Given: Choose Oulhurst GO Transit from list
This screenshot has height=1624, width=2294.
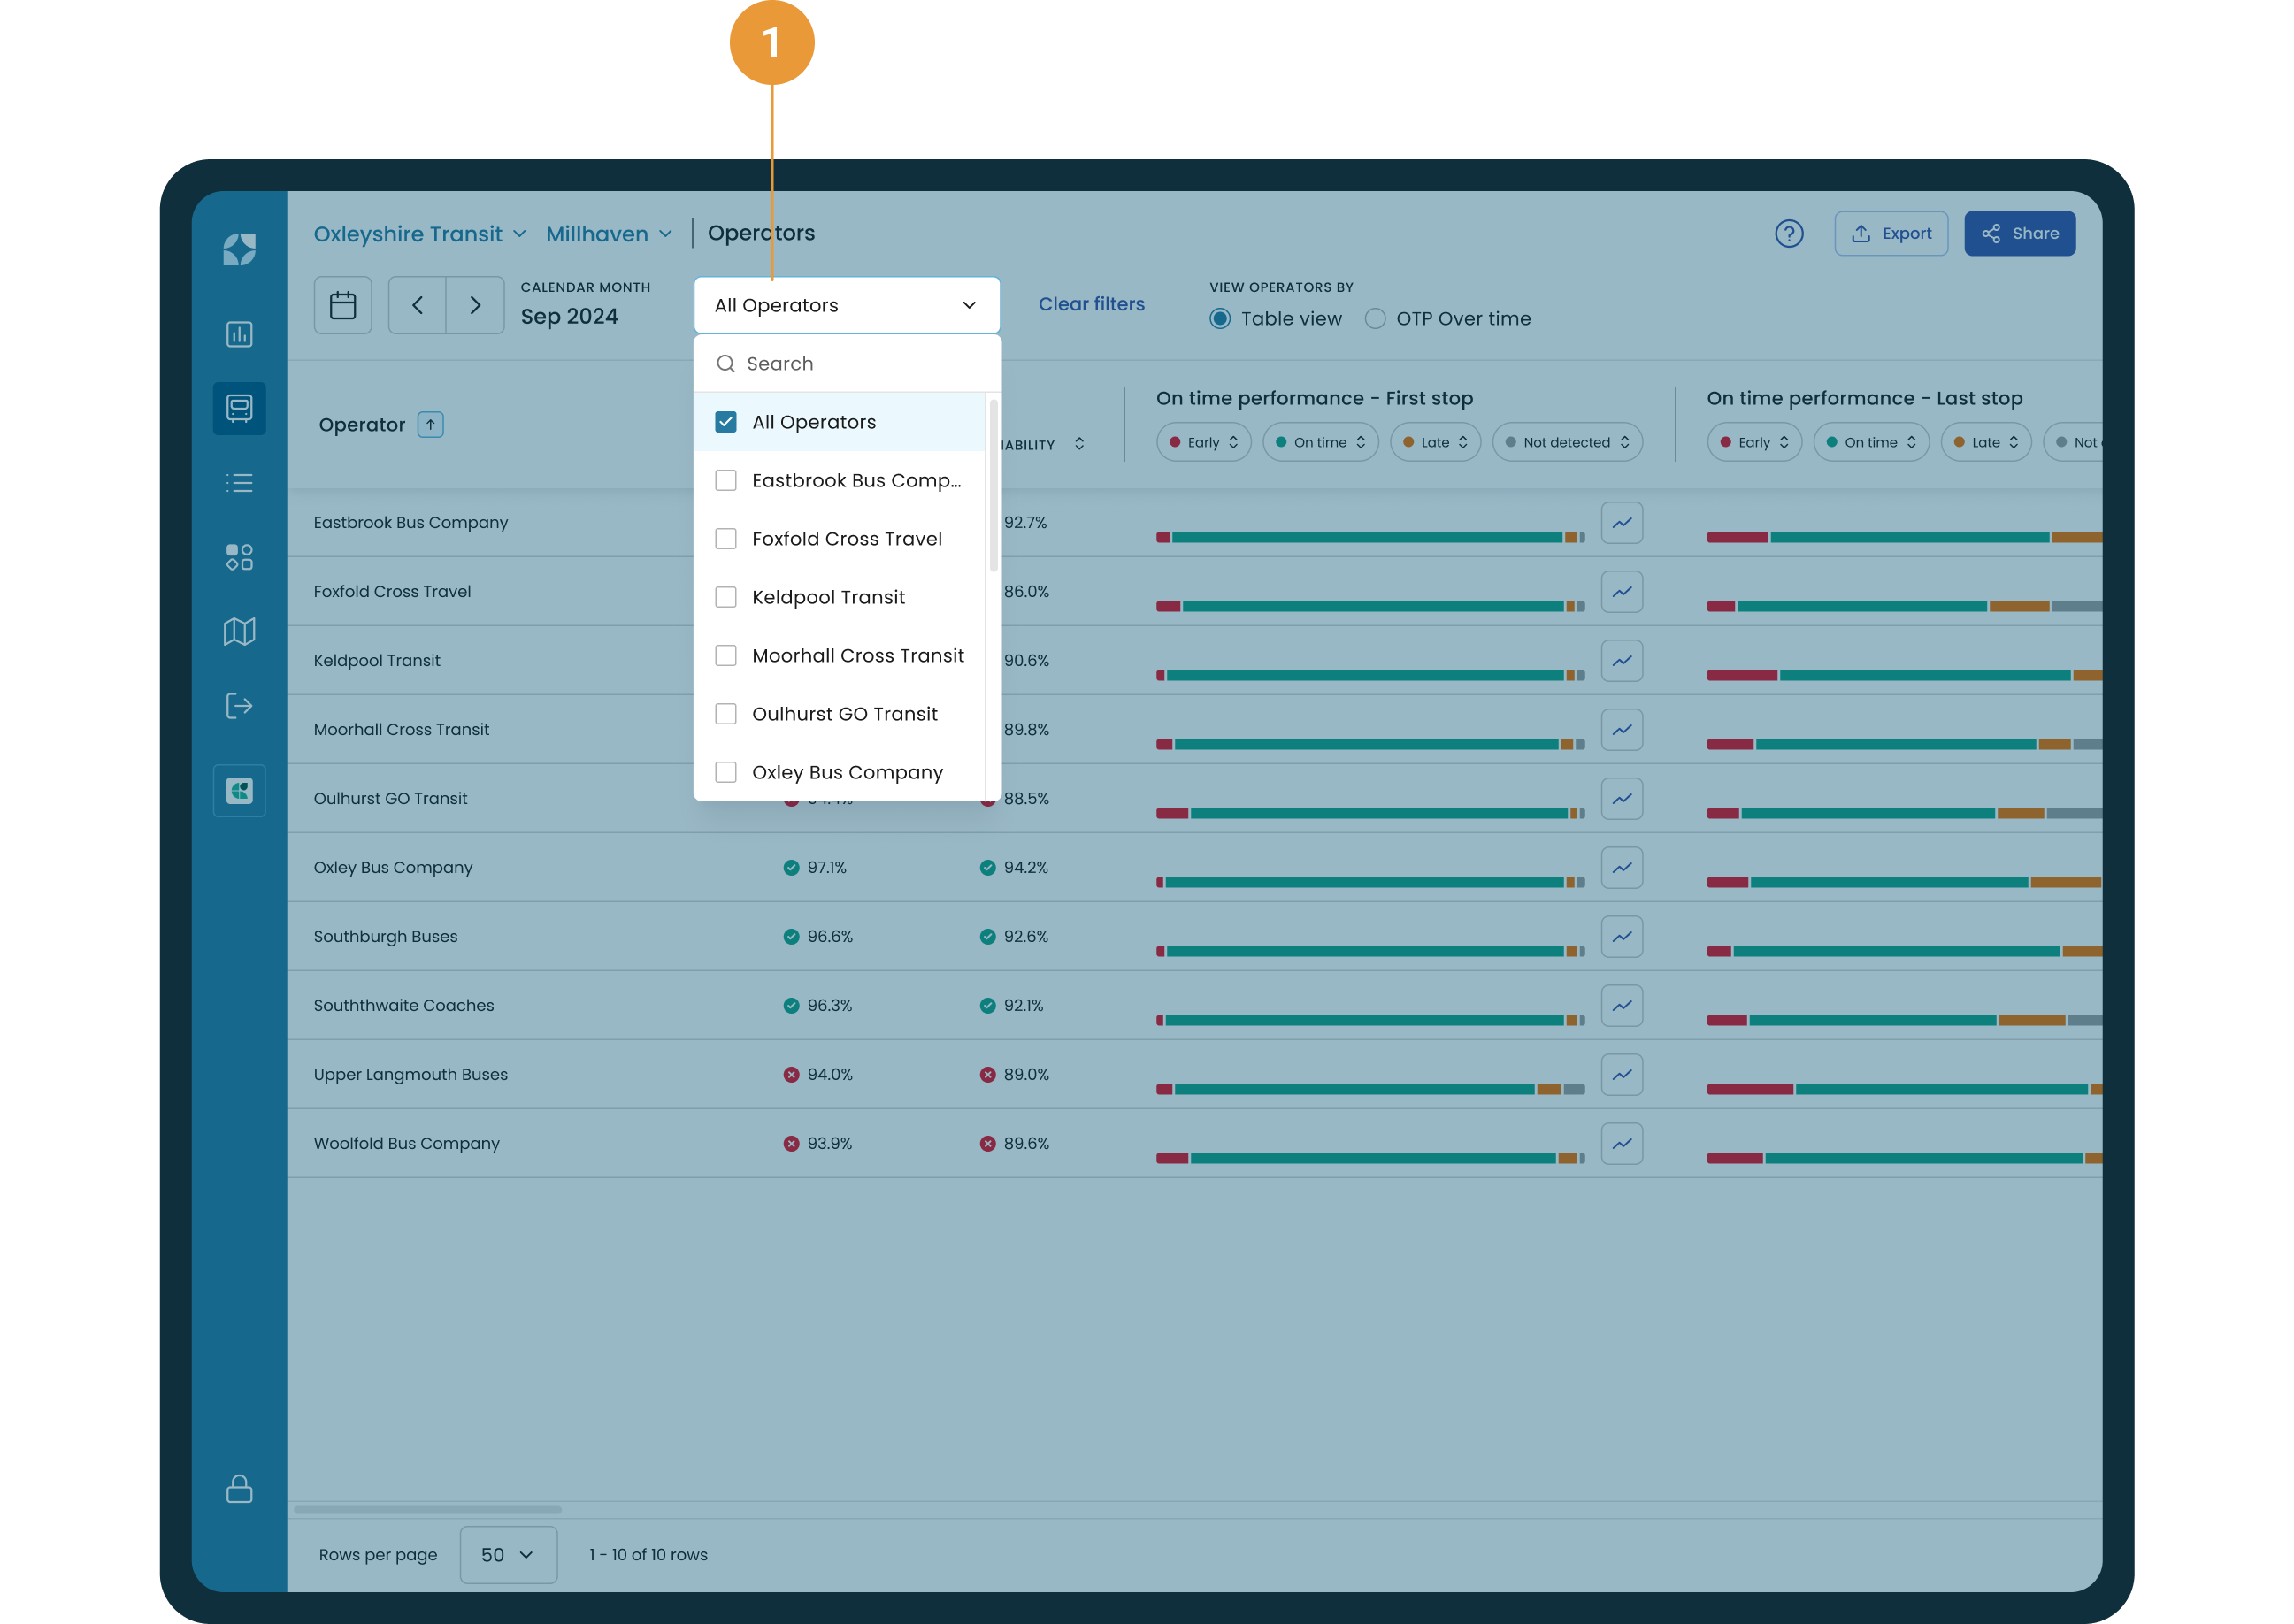Looking at the screenshot, I should [x=844, y=714].
